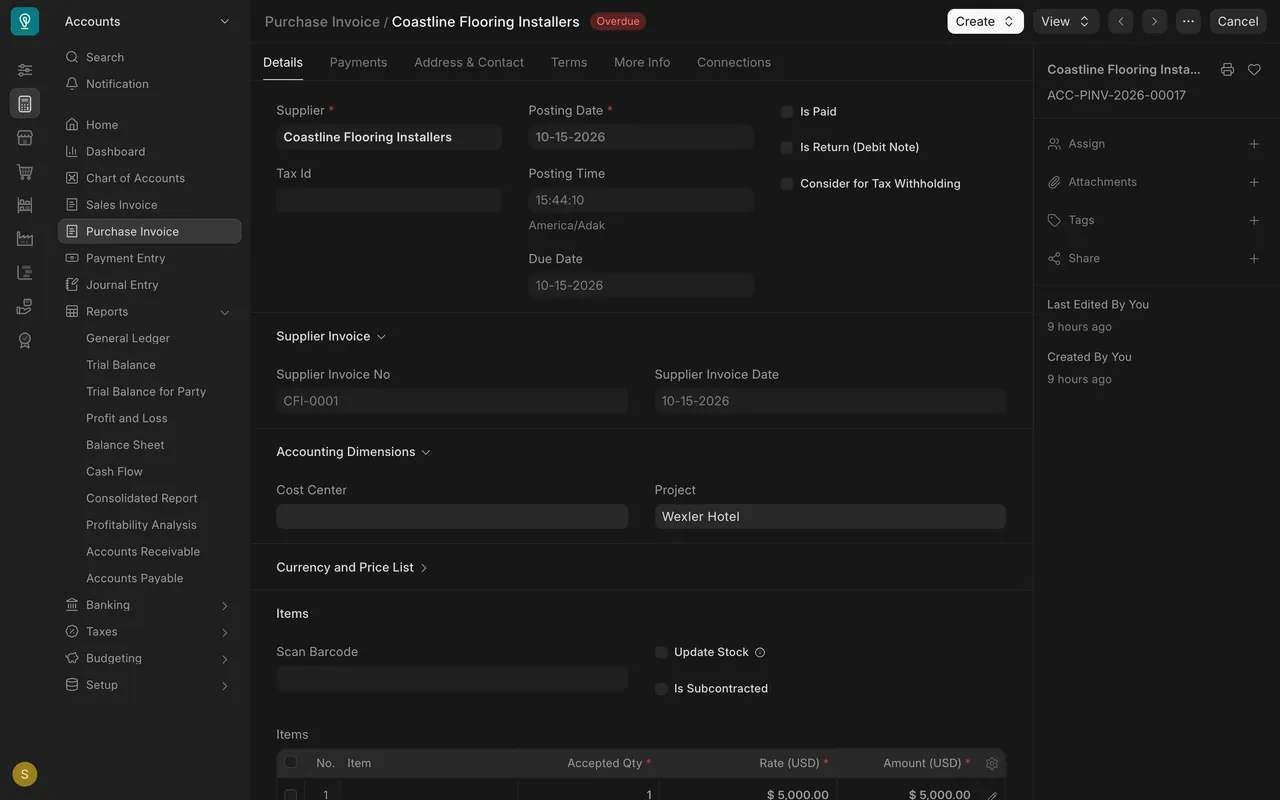Click the Cost Center input field
The image size is (1280, 800).
point(452,517)
